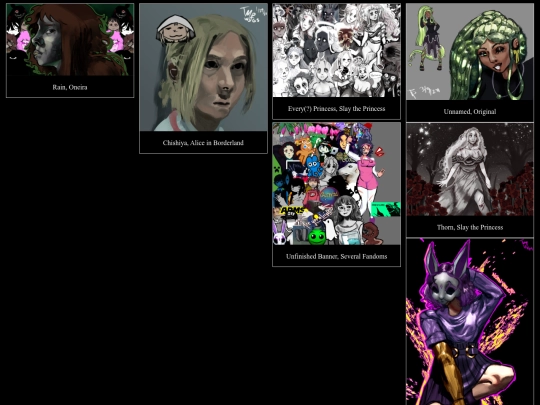The image size is (540, 405).
Task: Click the caption 'Unnamed, Original'
Action: click(470, 112)
